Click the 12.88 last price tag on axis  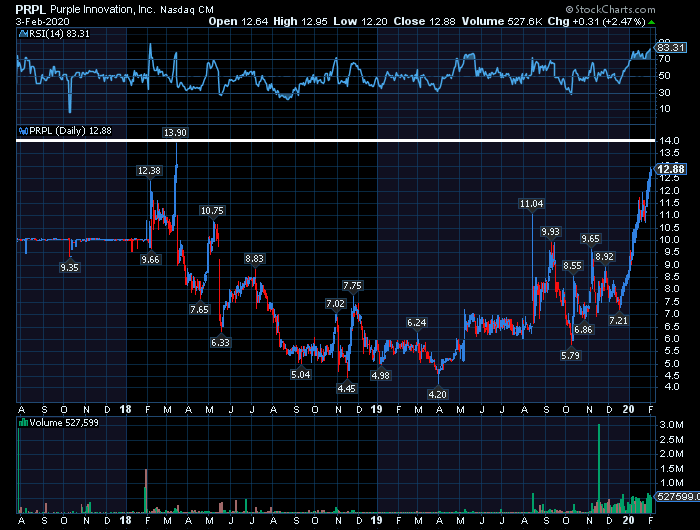670,169
